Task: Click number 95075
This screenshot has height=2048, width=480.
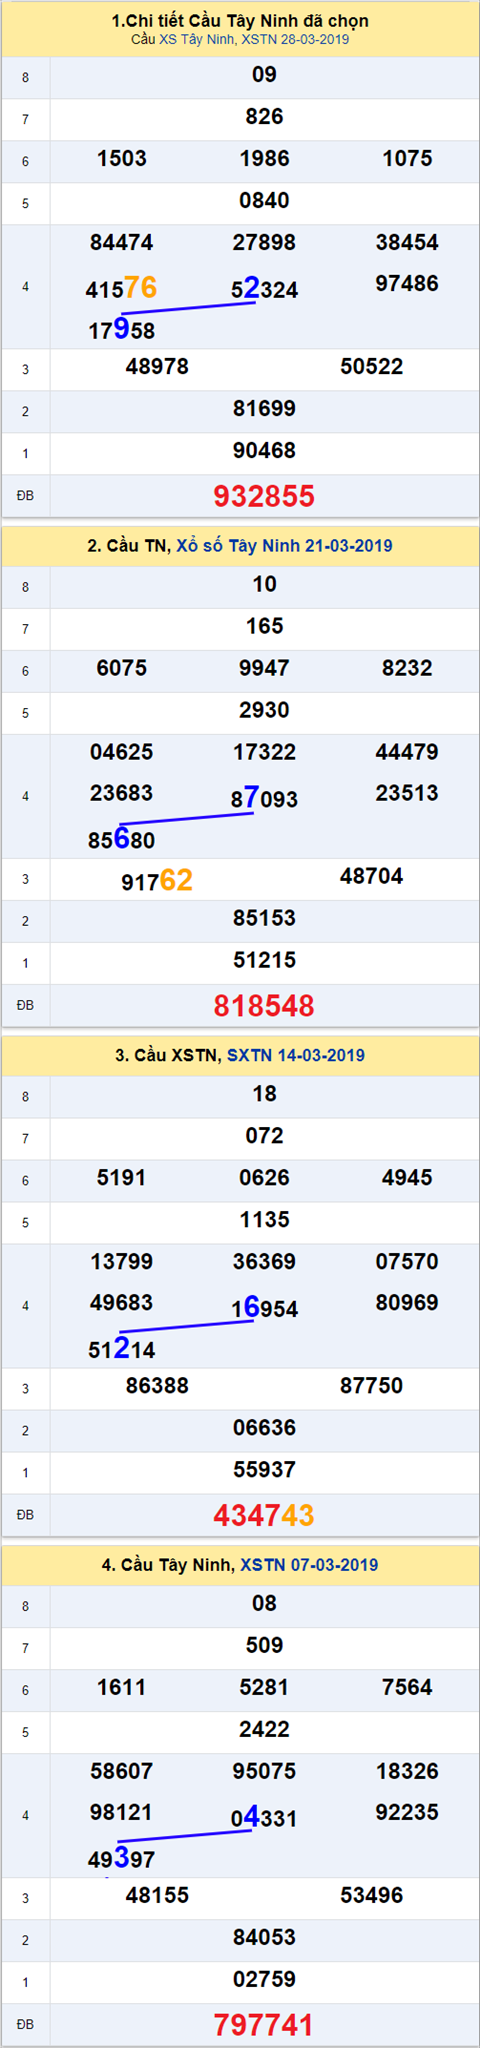Action: [x=264, y=1772]
